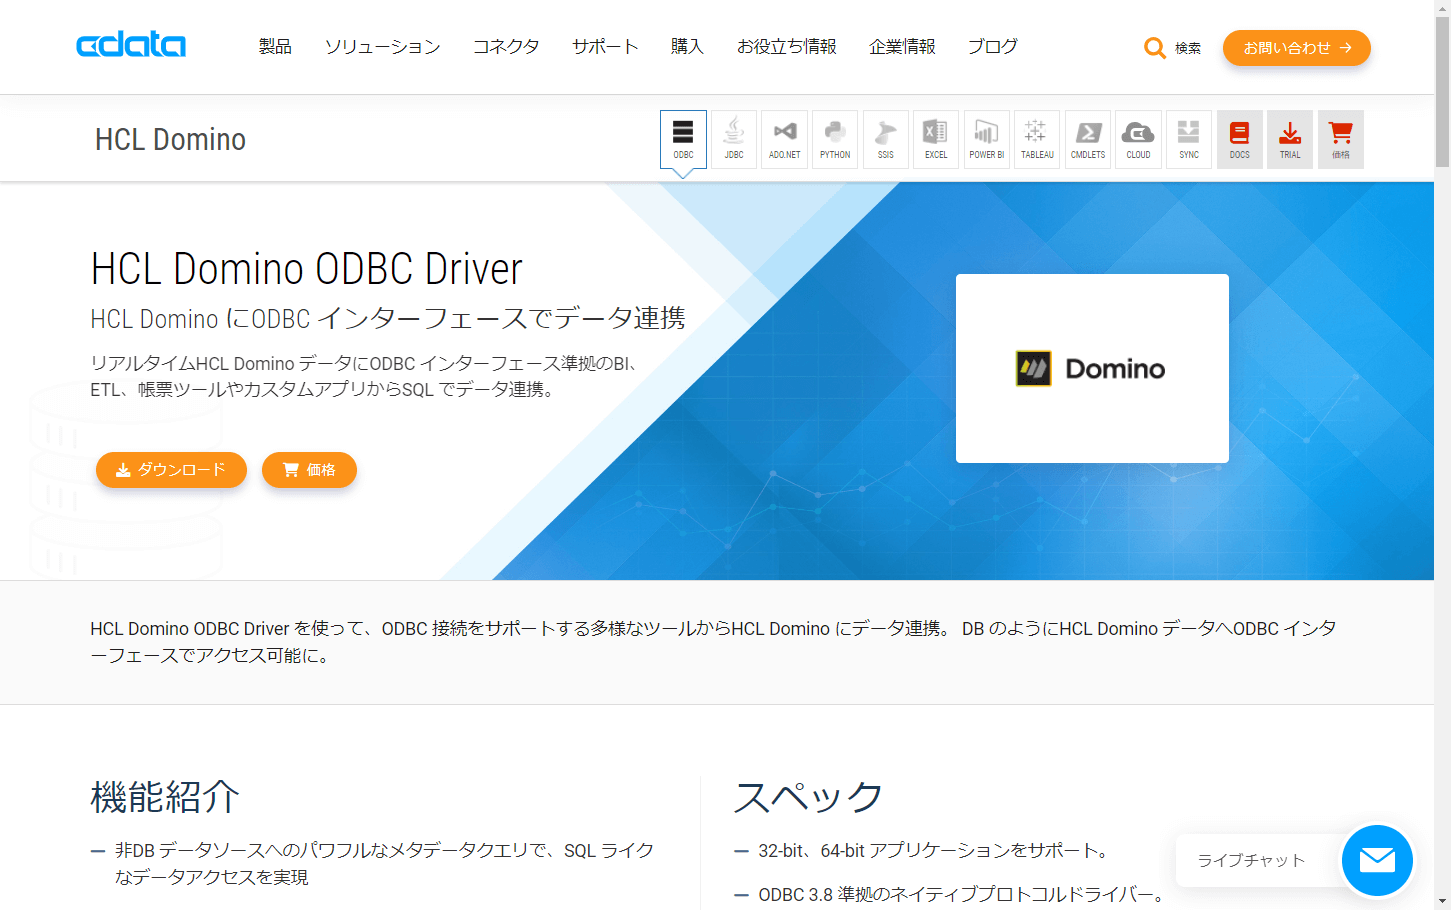Click the スペック heading
This screenshot has height=910, width=1451.
coord(808,797)
